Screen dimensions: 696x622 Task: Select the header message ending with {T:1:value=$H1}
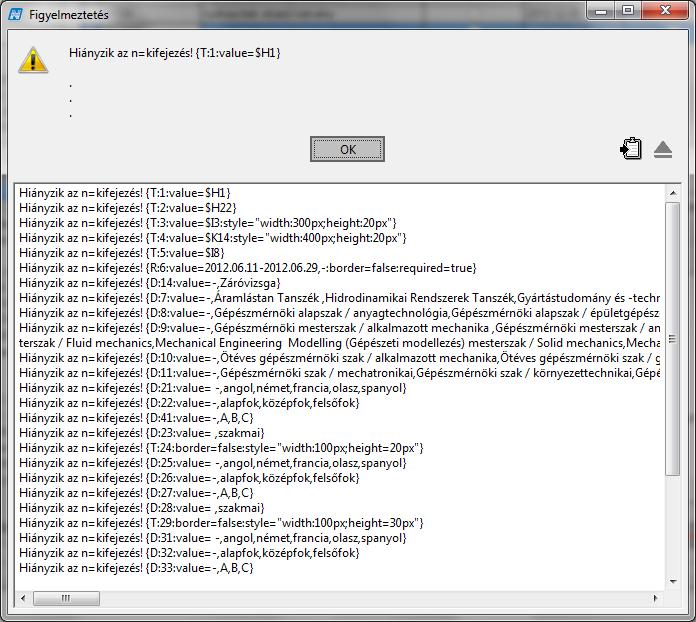tap(175, 53)
